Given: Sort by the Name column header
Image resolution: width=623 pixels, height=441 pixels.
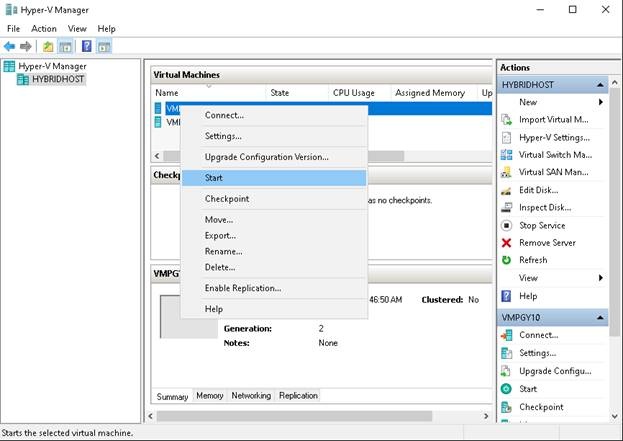Looking at the screenshot, I should (x=209, y=93).
